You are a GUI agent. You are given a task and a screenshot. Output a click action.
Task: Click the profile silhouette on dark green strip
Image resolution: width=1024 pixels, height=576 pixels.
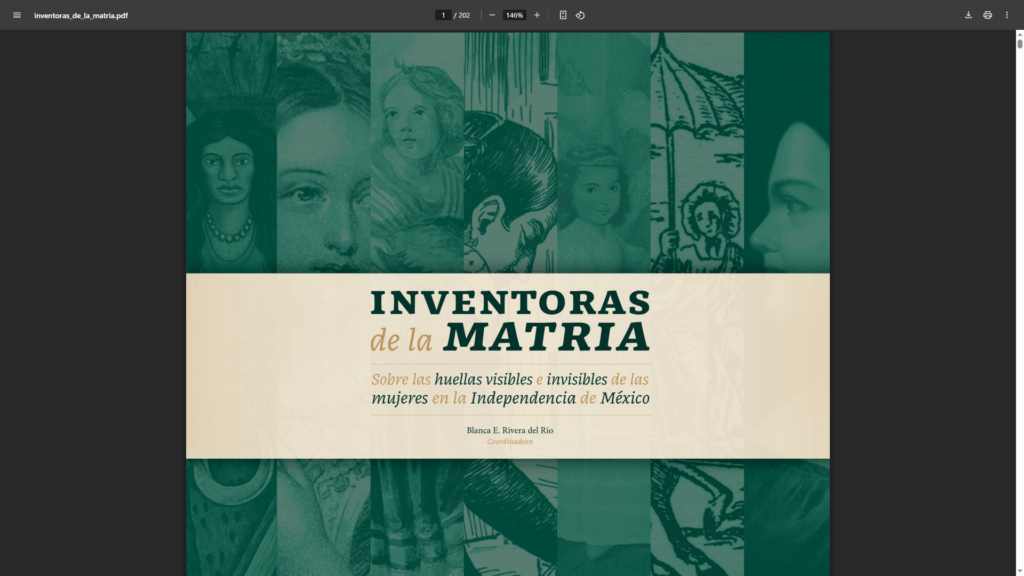pyautogui.click(x=787, y=153)
